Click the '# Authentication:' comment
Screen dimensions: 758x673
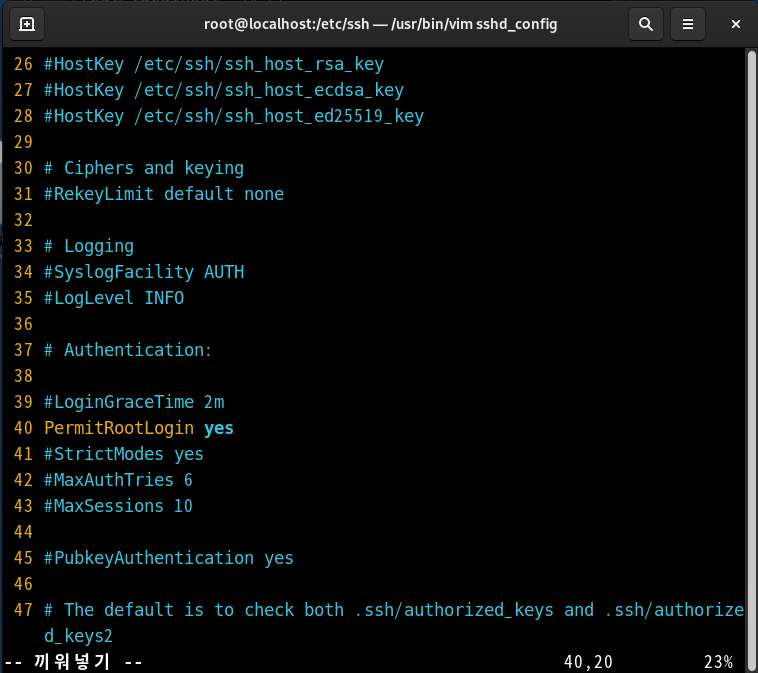[x=128, y=350]
